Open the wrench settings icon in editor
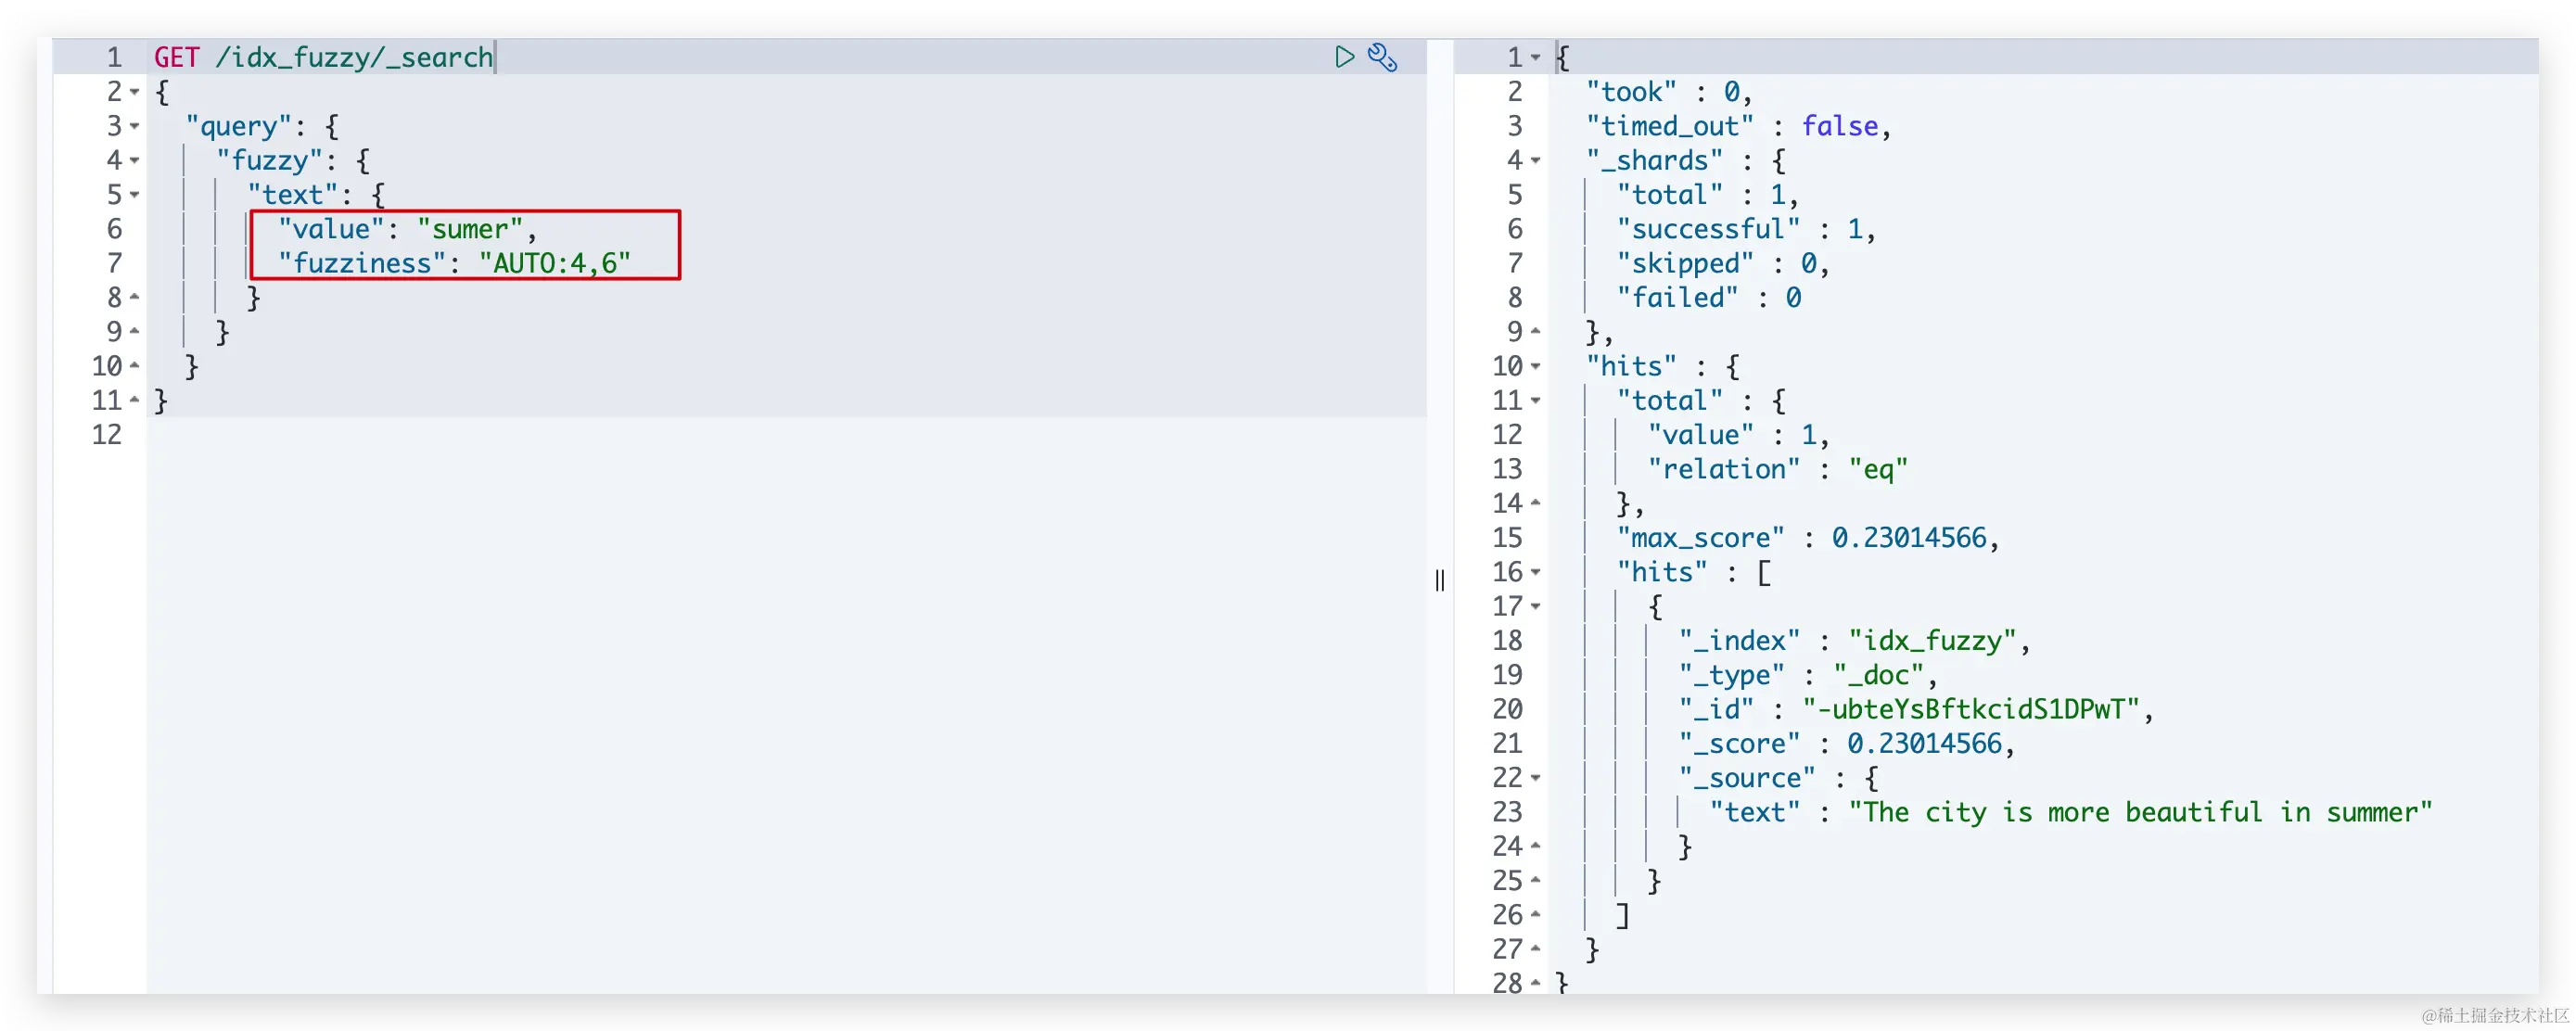The height and width of the screenshot is (1031, 2576). point(1382,57)
